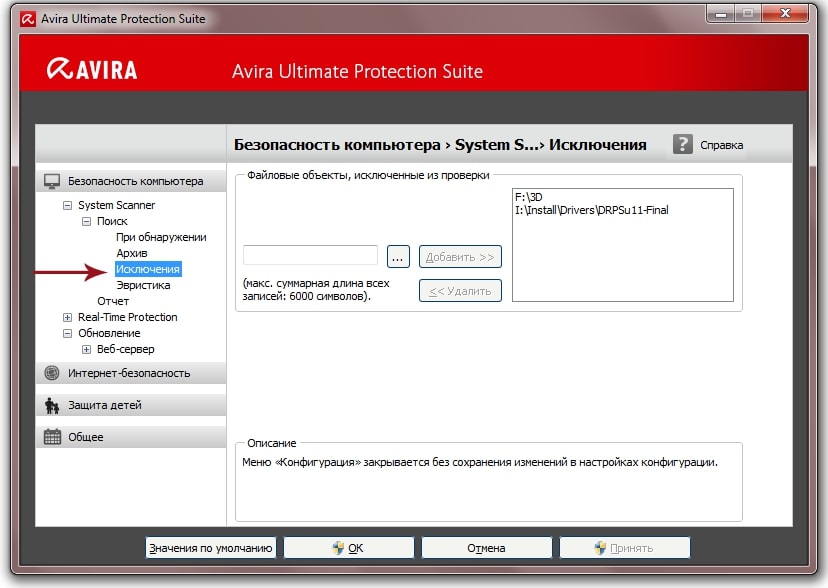Select System Scanner in the tree
The image size is (828, 588).
point(117,205)
